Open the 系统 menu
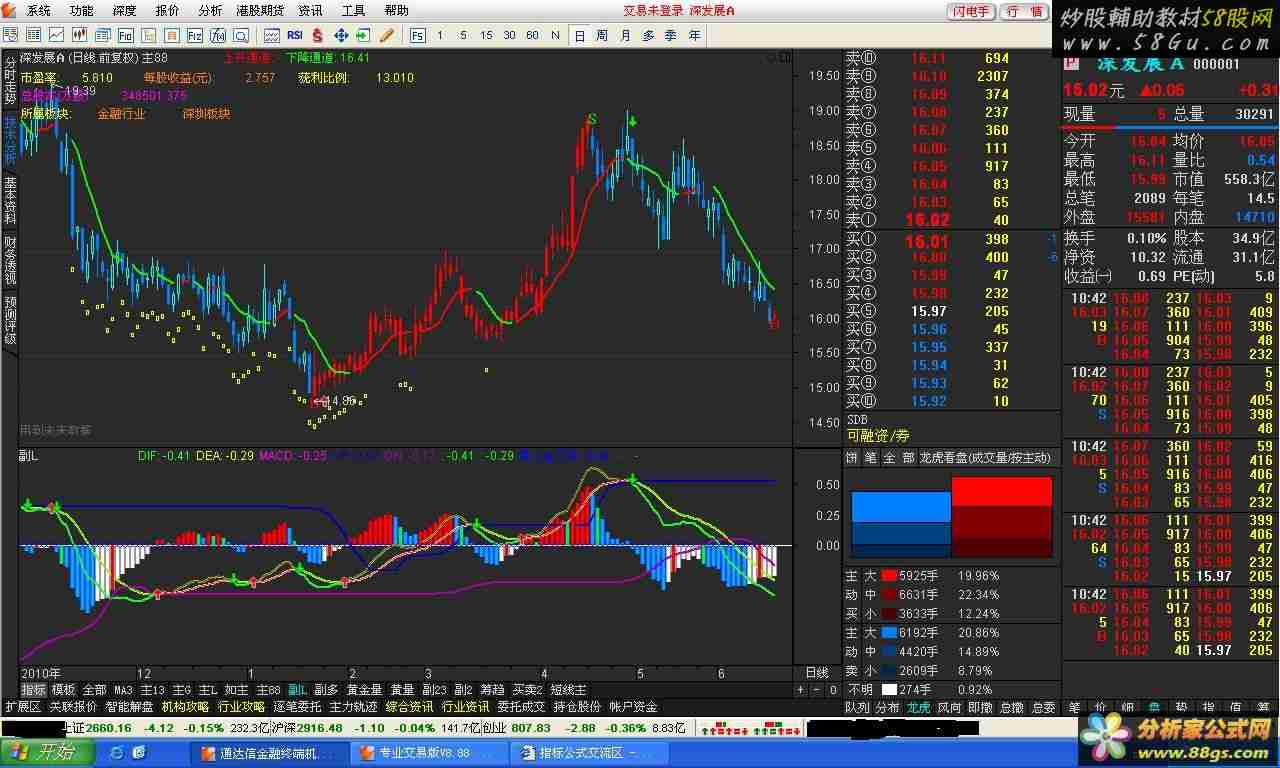The image size is (1280, 768). click(38, 11)
